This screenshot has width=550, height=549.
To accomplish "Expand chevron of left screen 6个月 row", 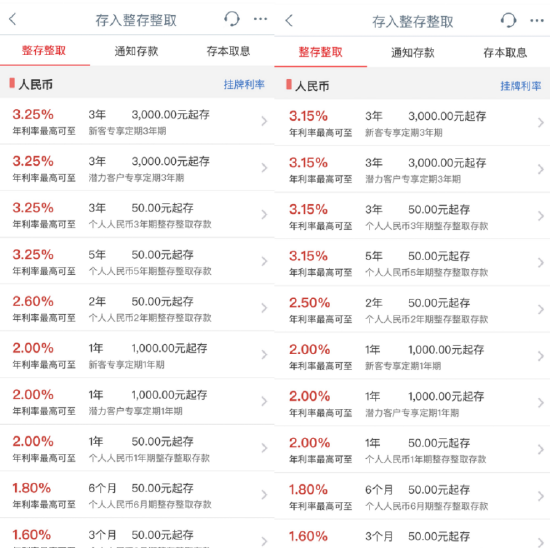I will [x=264, y=495].
